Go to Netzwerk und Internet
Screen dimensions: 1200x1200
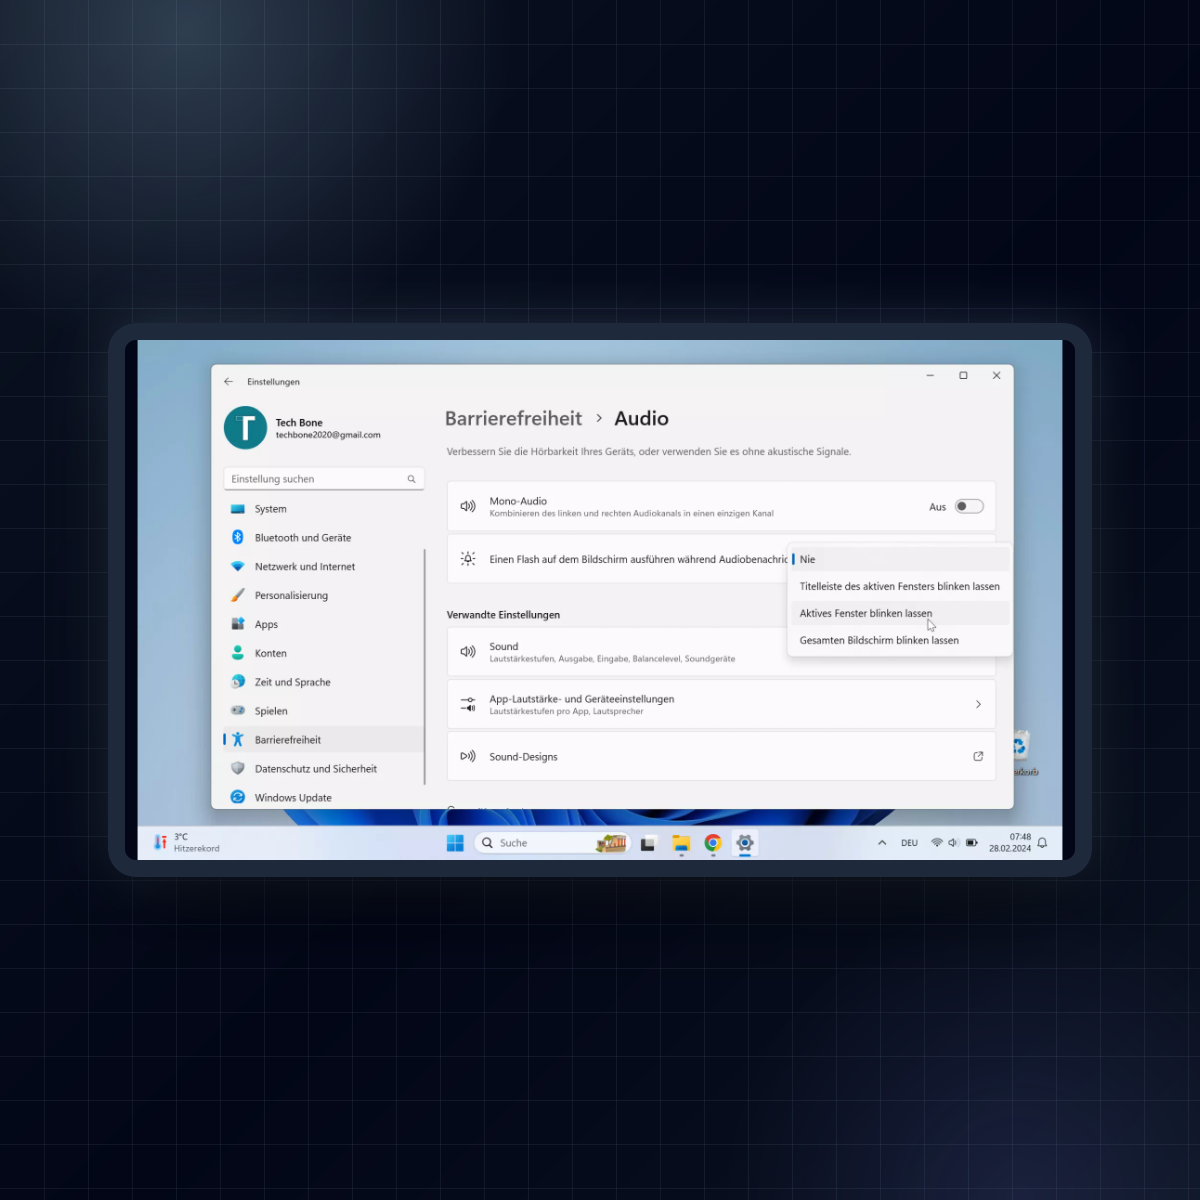pos(323,567)
